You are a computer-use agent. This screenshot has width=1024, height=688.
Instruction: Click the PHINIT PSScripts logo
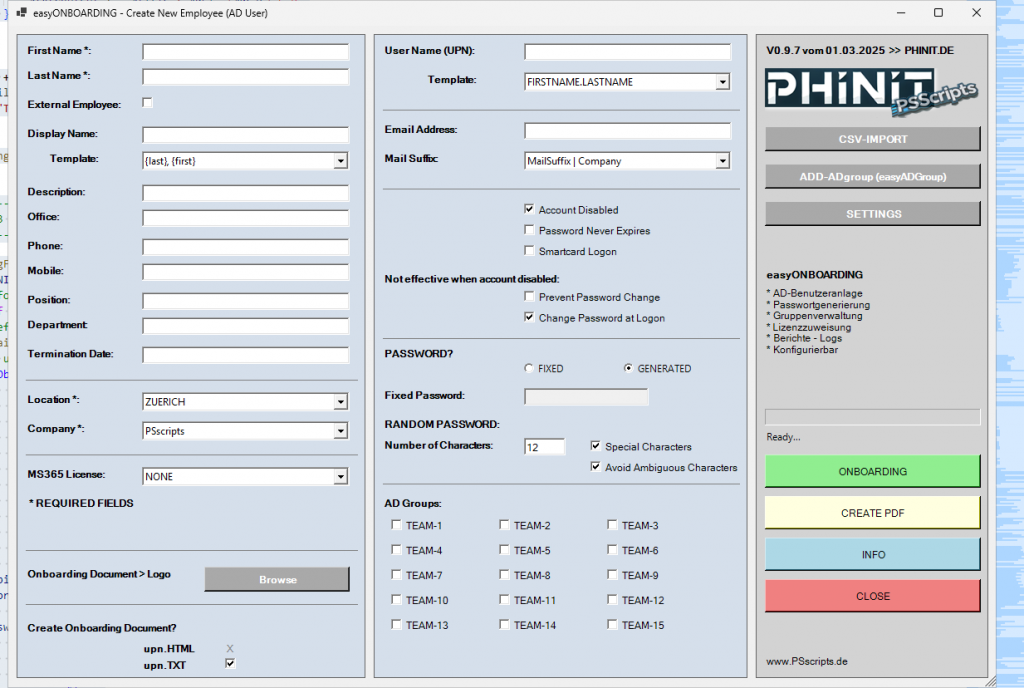[x=871, y=89]
